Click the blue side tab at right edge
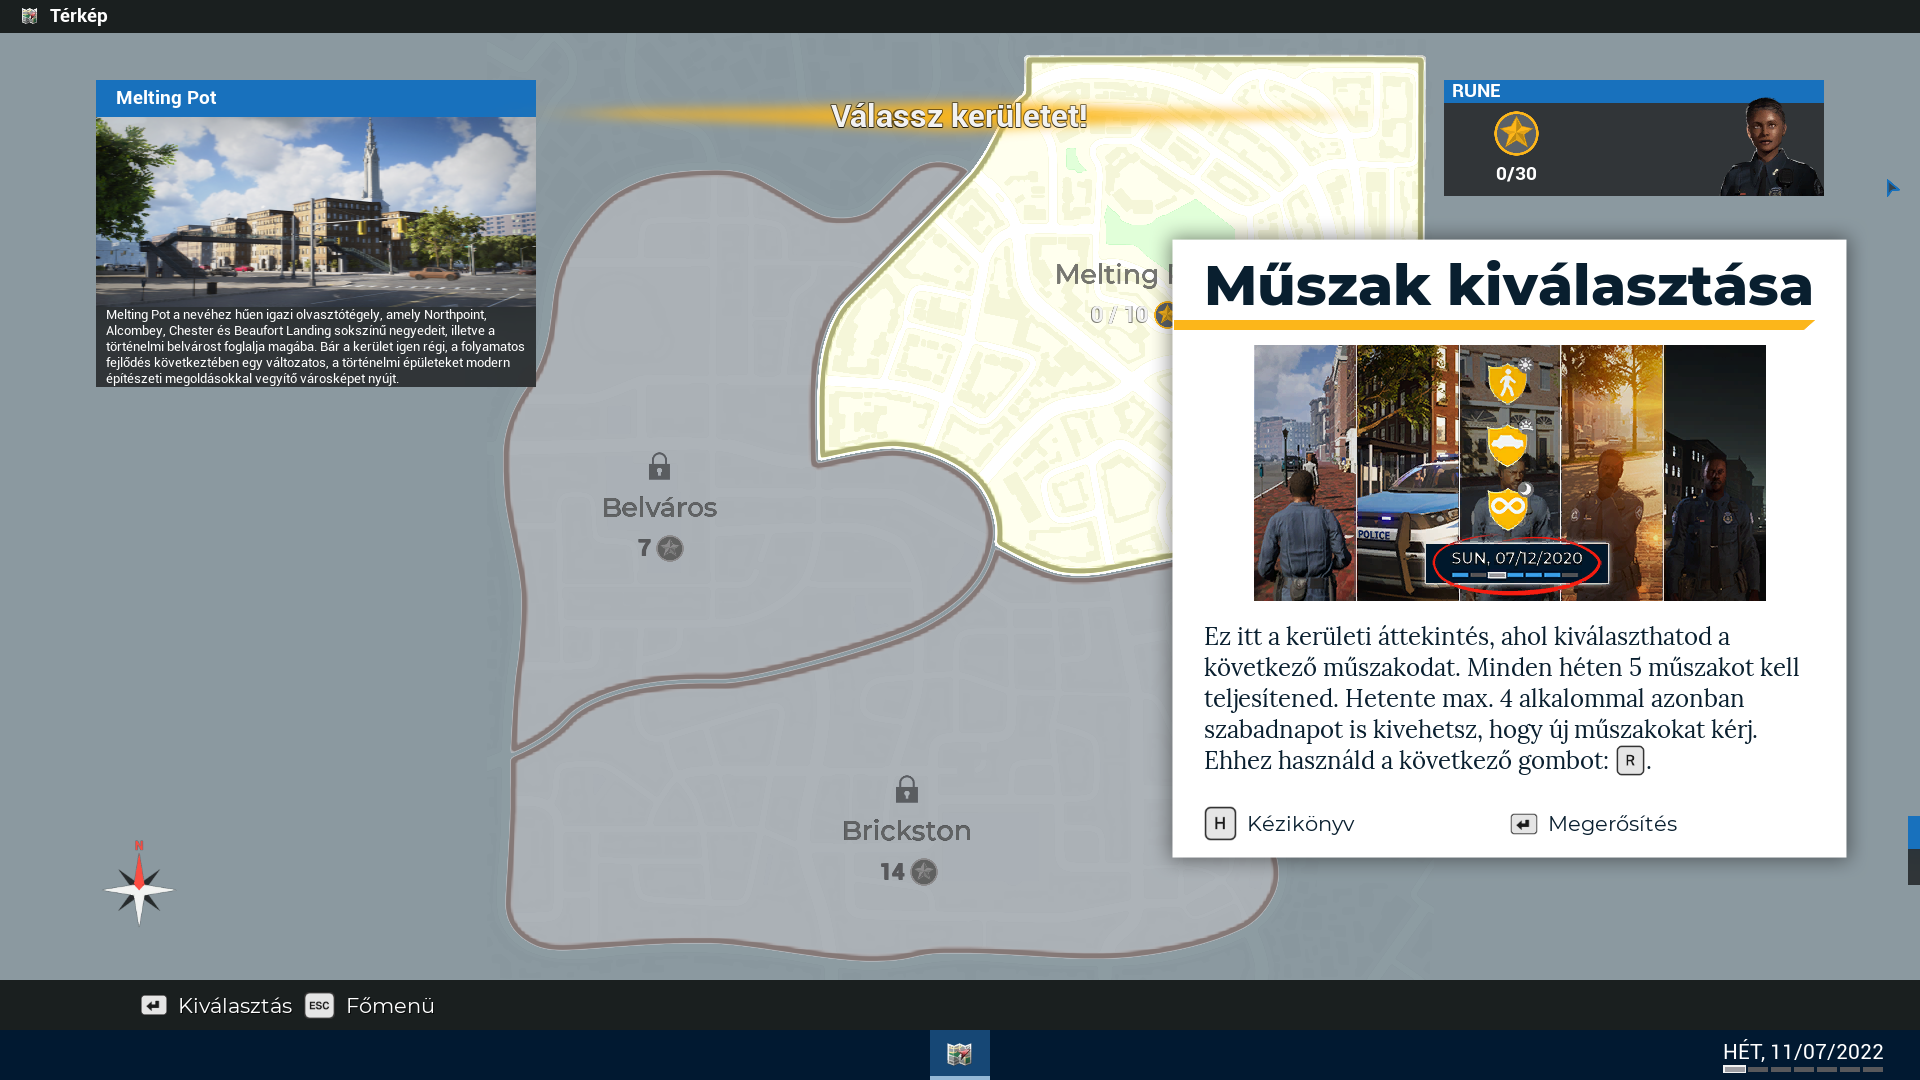Viewport: 1920px width, 1080px height. pos(1913,832)
